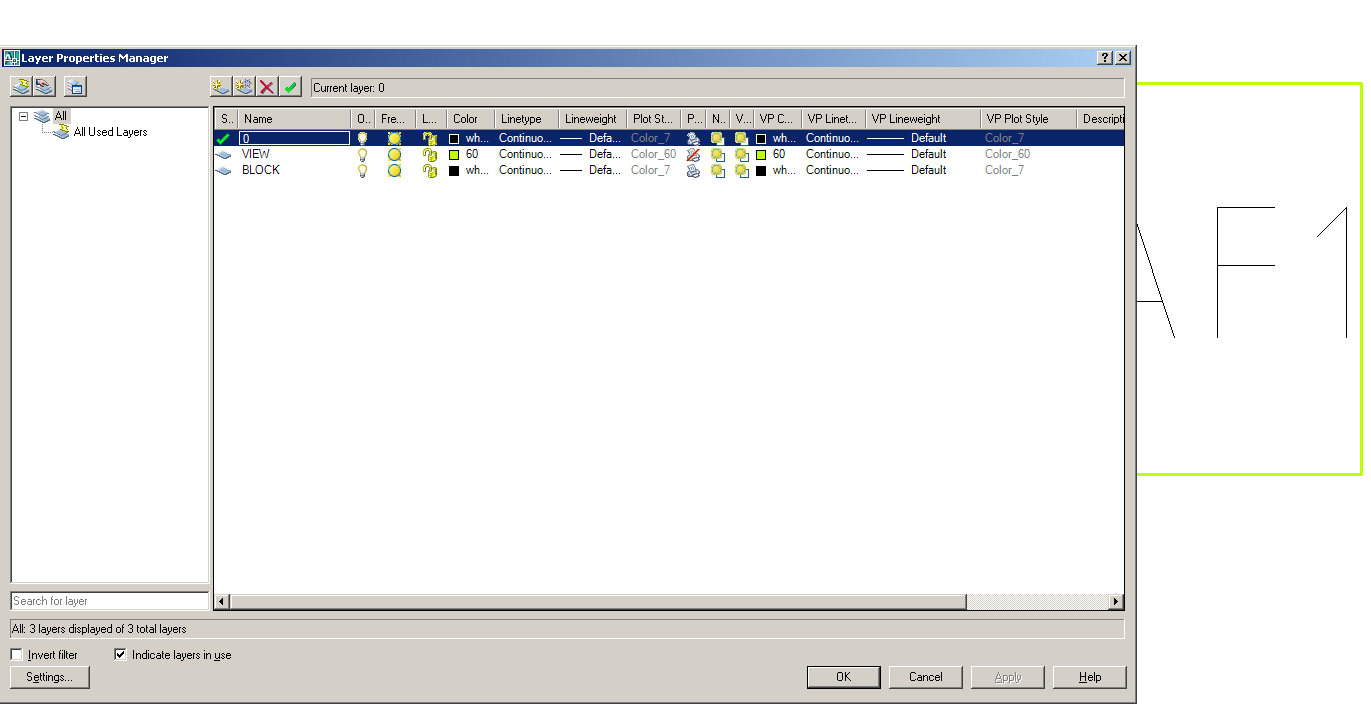Lock layer BLOCK with padlock icon
1371x709 pixels.
point(429,171)
